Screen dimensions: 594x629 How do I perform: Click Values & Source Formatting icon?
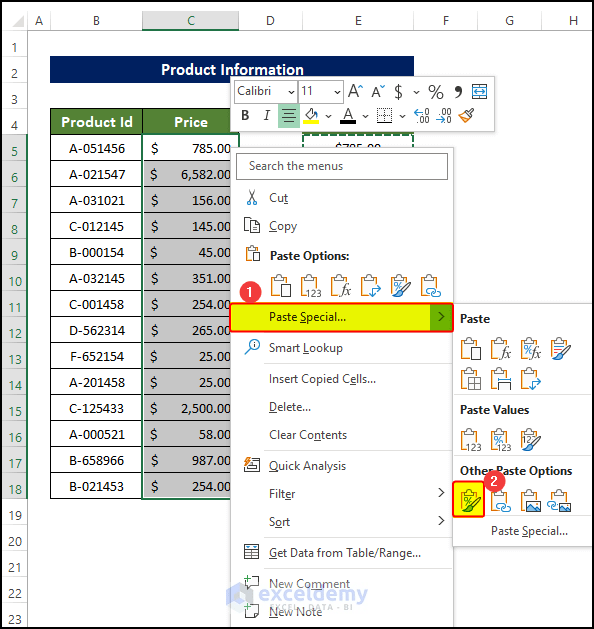coord(531,440)
